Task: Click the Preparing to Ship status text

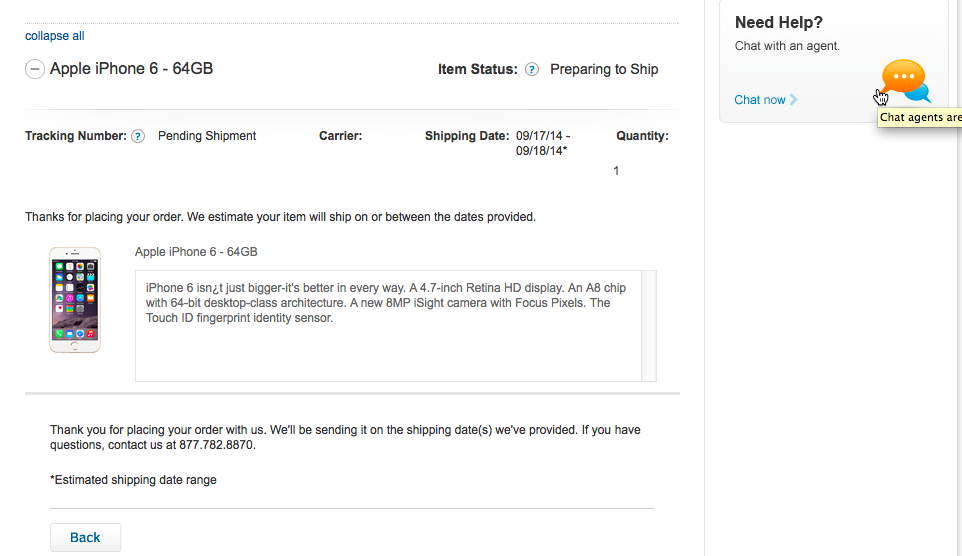Action: pyautogui.click(x=604, y=69)
